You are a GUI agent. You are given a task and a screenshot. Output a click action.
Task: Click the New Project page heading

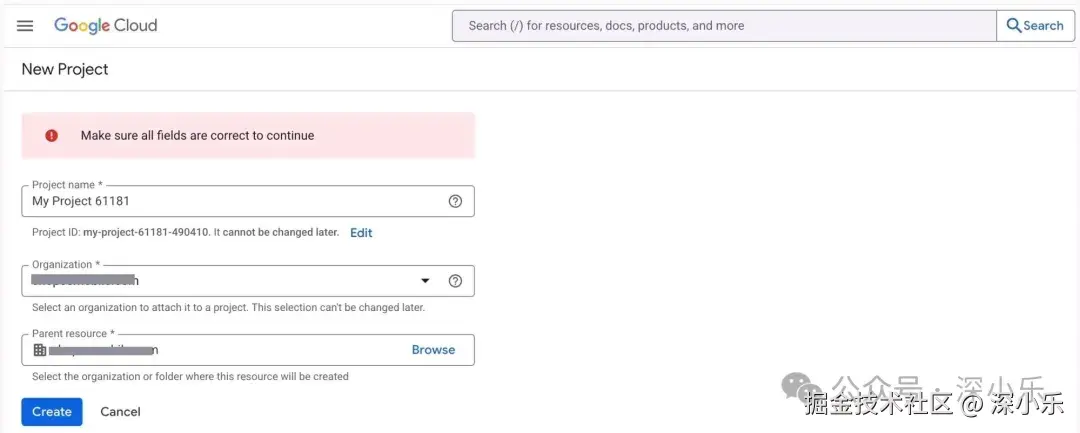(x=65, y=69)
